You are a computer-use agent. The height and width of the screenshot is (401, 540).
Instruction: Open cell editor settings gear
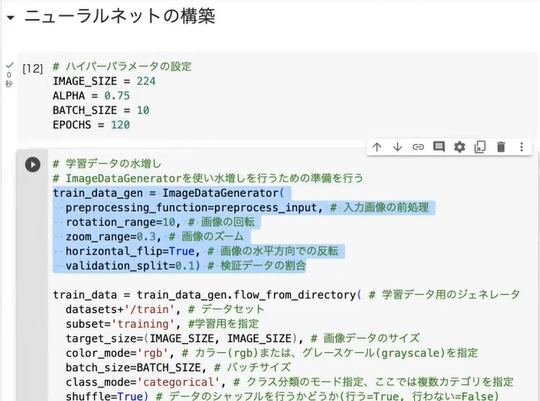click(x=459, y=147)
